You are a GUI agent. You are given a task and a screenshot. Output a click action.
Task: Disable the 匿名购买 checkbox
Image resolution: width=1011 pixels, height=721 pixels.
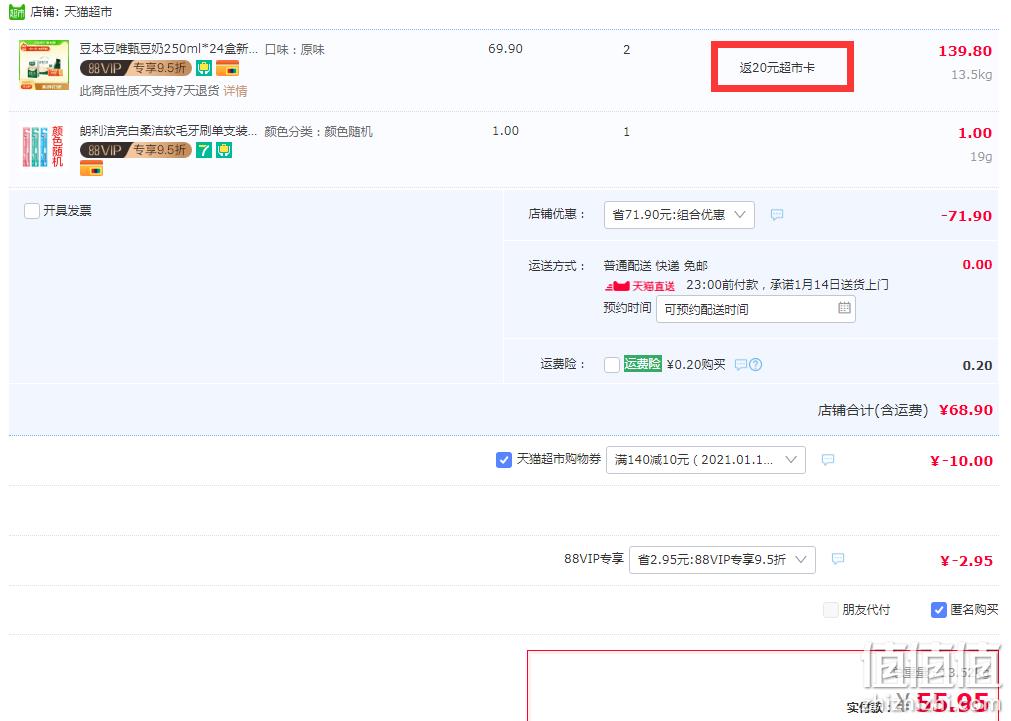939,610
